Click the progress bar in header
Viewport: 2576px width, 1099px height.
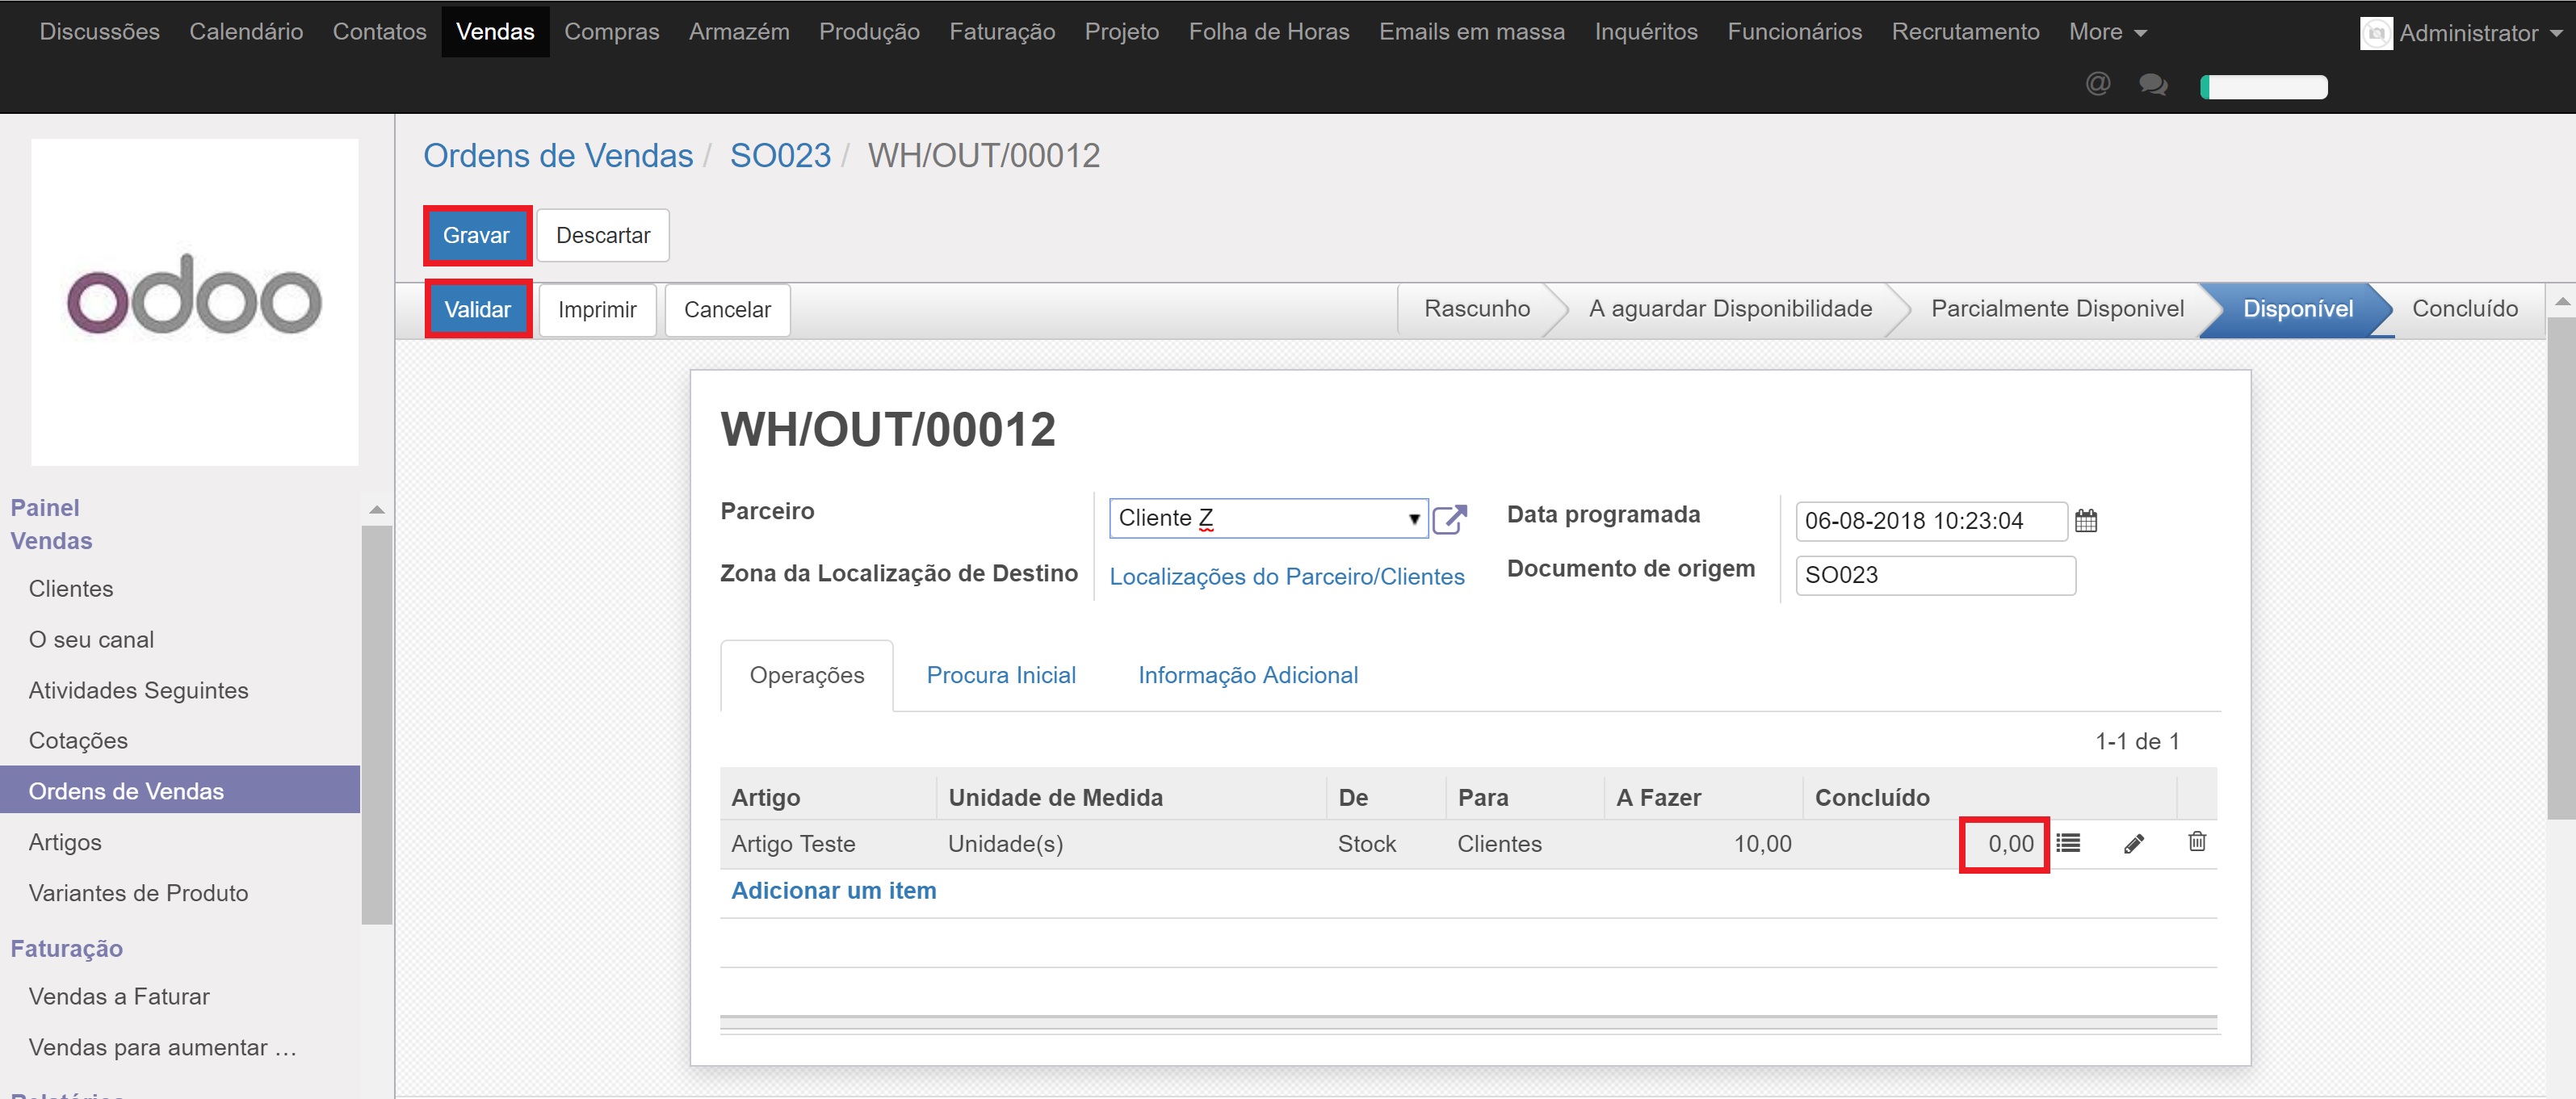tap(2263, 87)
